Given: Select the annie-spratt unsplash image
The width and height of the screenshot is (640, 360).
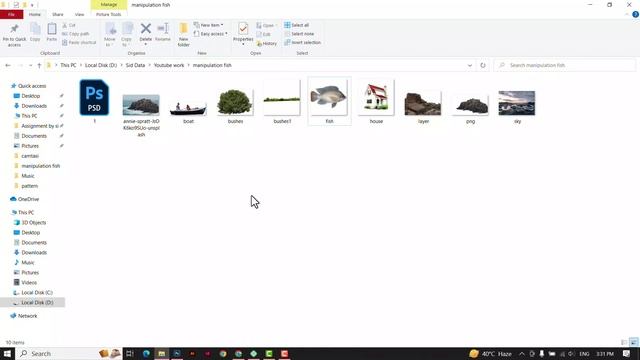Looking at the screenshot, I should tap(141, 105).
